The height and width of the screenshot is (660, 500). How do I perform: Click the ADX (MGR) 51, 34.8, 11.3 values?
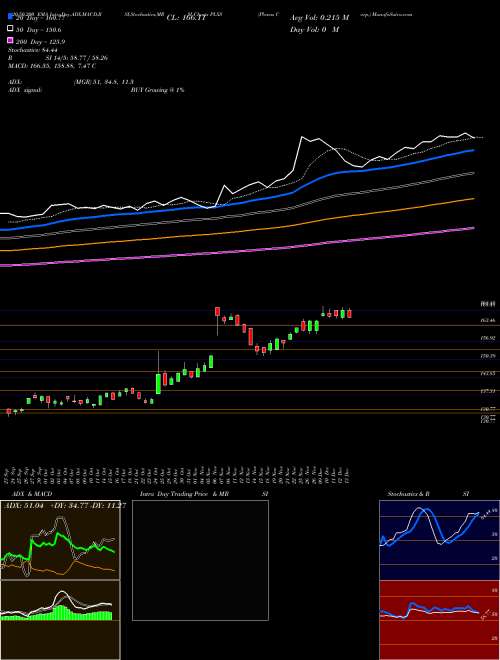(x=104, y=82)
